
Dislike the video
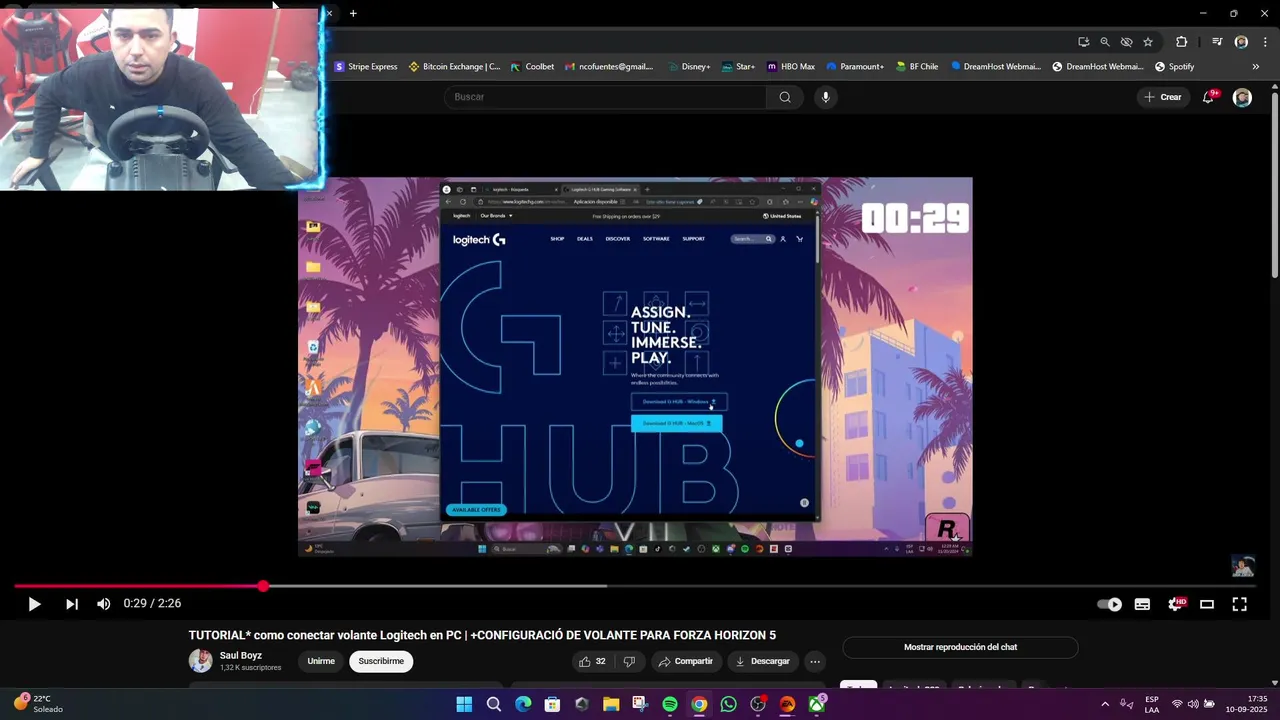coord(629,661)
